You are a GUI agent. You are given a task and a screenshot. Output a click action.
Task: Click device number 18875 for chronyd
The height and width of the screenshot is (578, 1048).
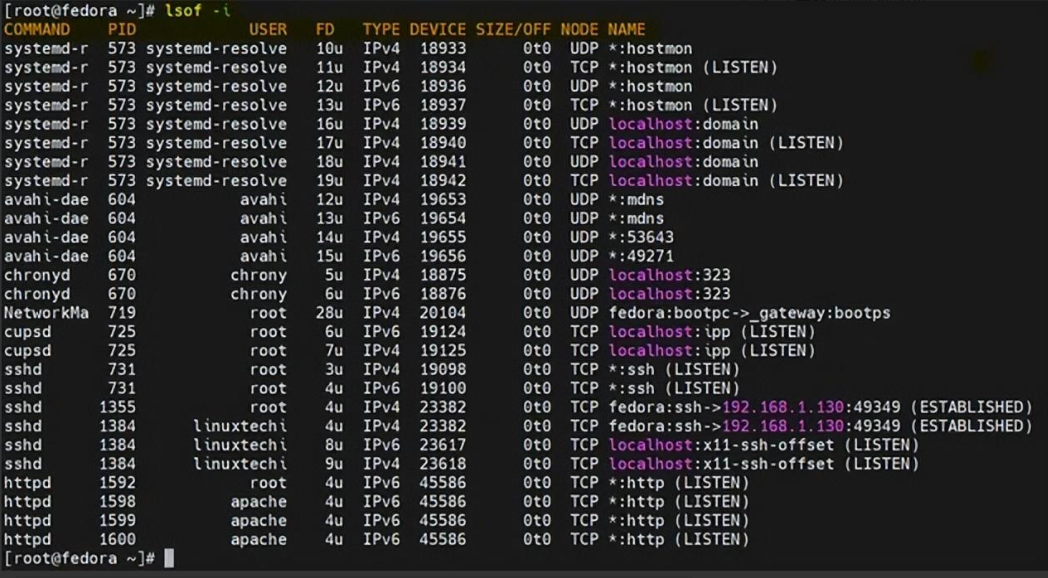coord(443,275)
